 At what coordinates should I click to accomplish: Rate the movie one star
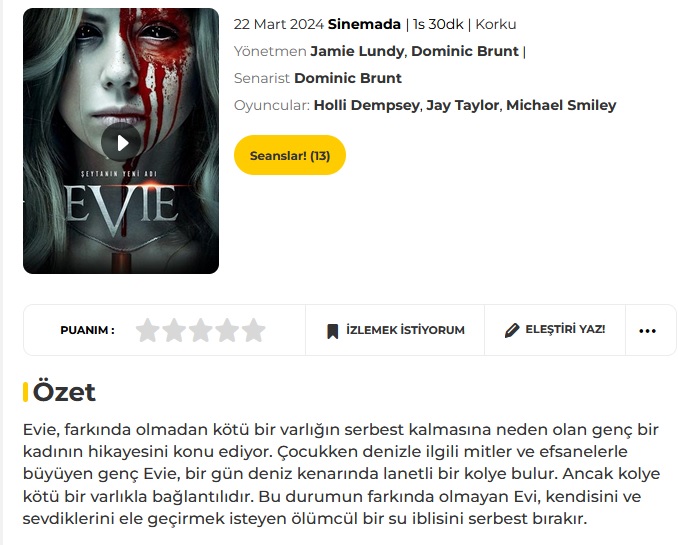tap(147, 330)
